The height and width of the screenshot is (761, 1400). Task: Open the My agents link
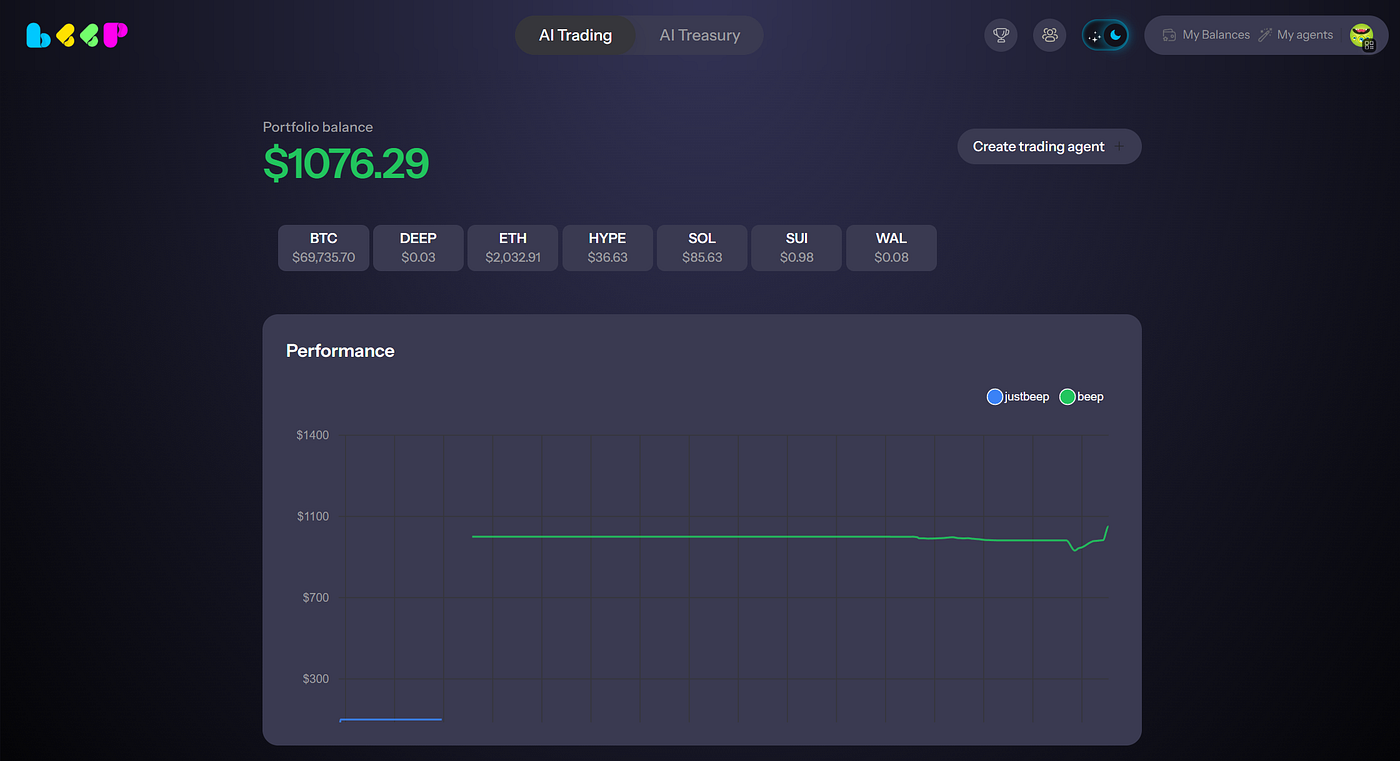[x=1304, y=35]
